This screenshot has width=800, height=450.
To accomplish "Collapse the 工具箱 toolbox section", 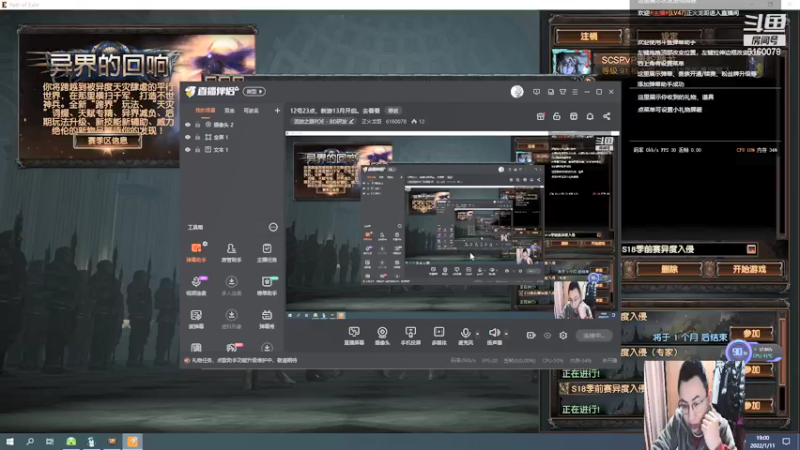I will 273,227.
